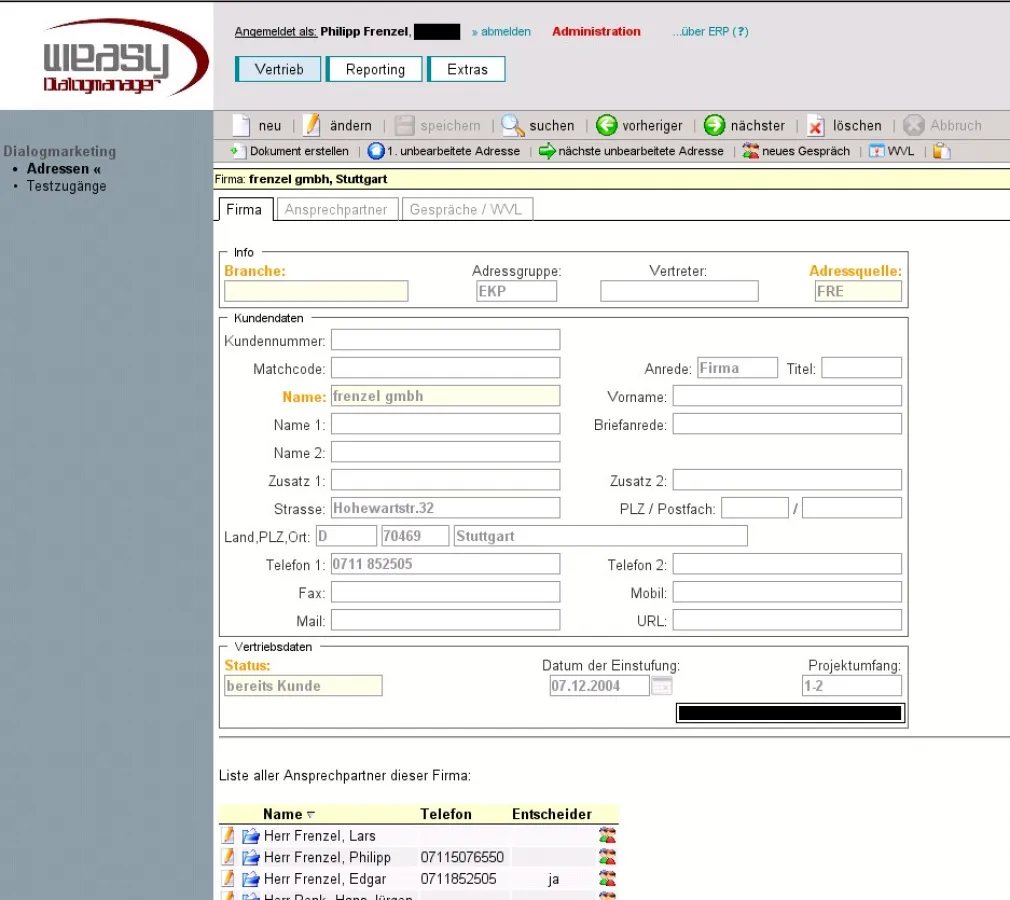Click inside the 'Kundennummer' input field
Viewport: 1010px width, 900px height.
(445, 339)
